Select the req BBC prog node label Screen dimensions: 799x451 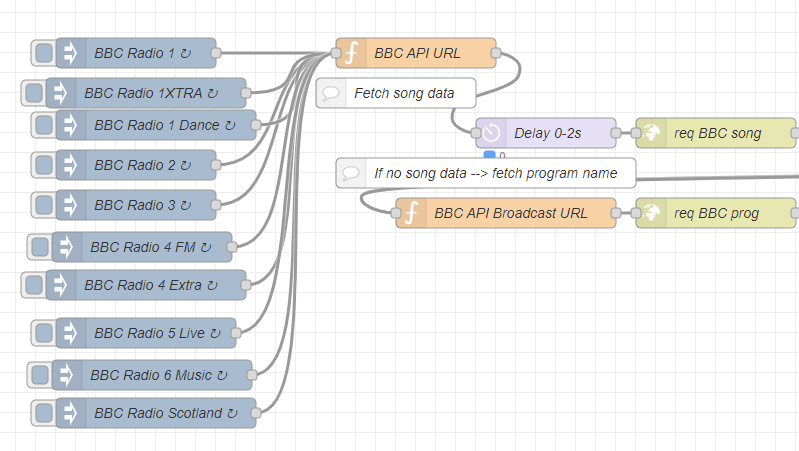pos(716,214)
